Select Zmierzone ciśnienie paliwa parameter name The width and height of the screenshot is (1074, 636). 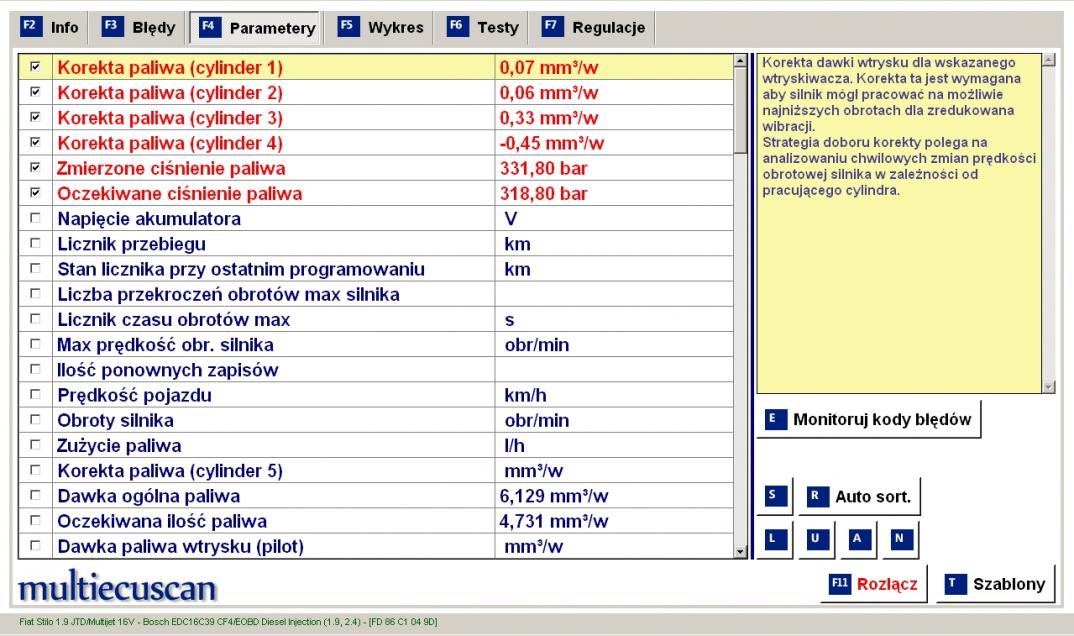click(171, 168)
